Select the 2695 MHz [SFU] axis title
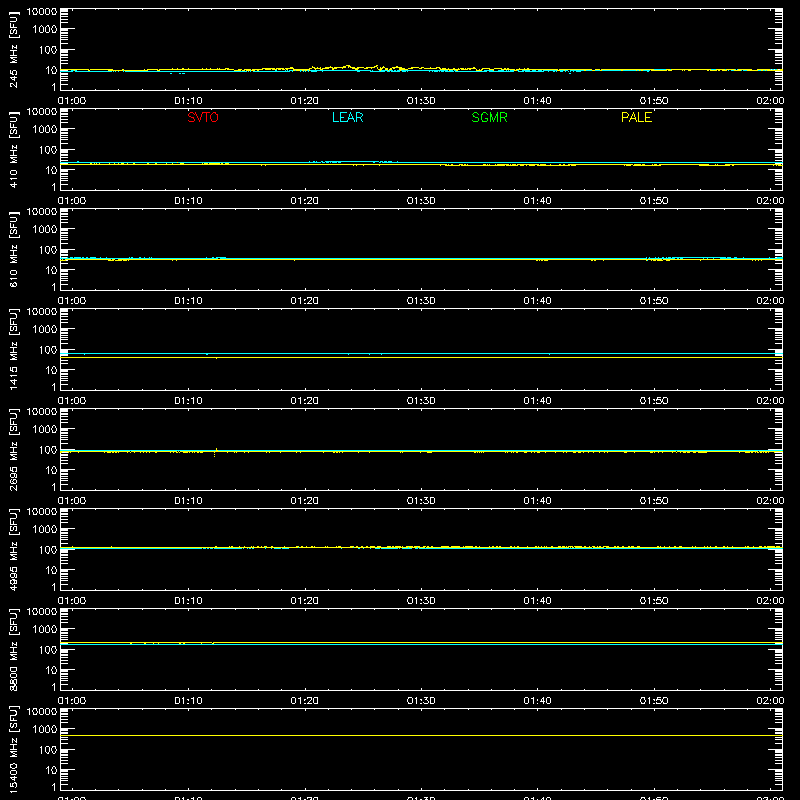The image size is (800, 800). tap(13, 449)
